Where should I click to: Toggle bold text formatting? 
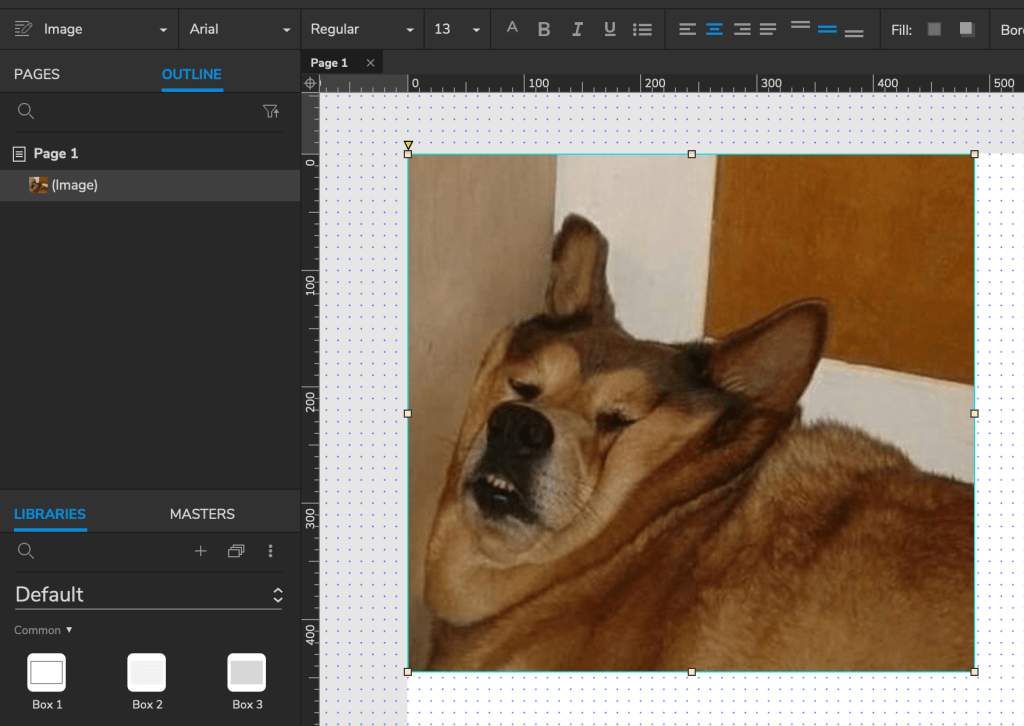[x=544, y=30]
